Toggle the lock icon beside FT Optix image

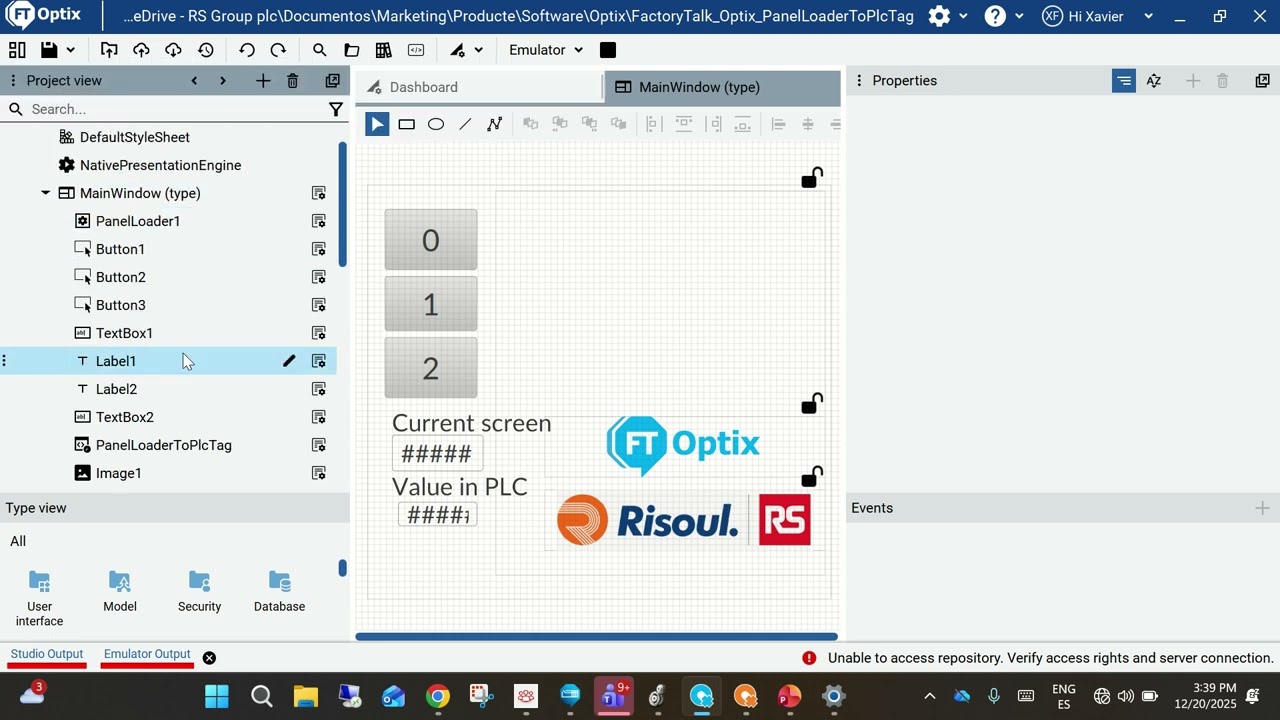(x=812, y=402)
